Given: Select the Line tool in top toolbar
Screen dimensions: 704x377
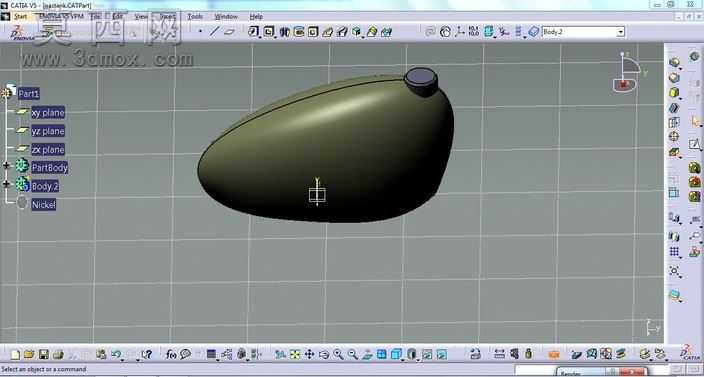Looking at the screenshot, I should 215,31.
